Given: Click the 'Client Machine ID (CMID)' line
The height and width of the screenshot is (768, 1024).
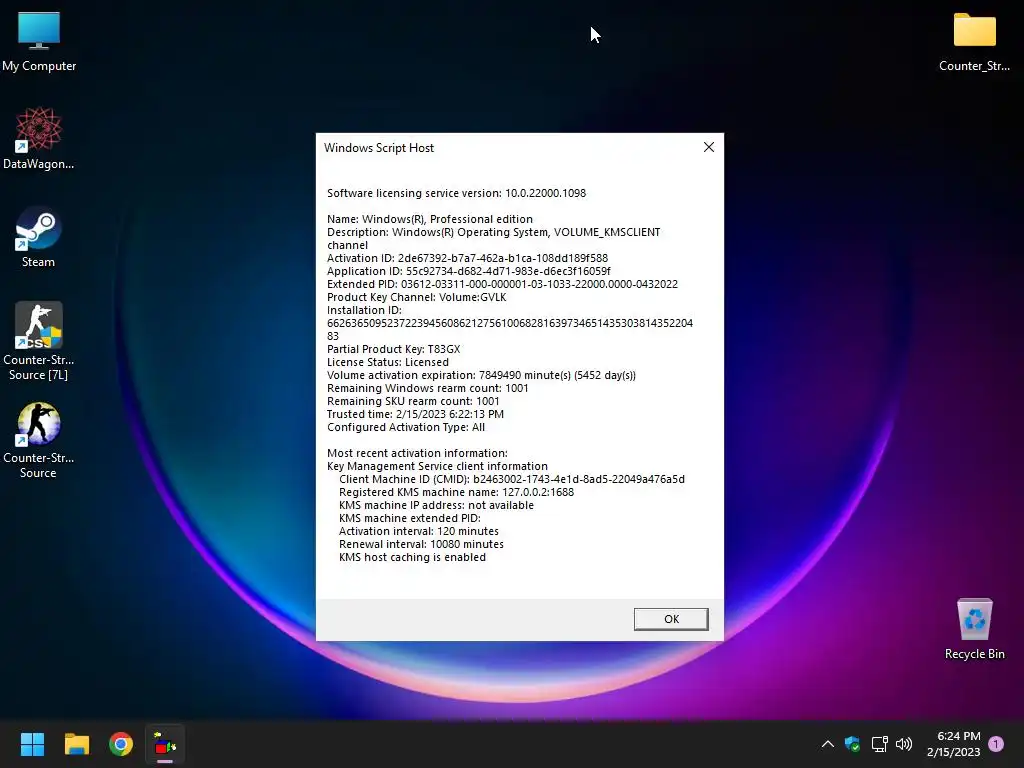Looking at the screenshot, I should point(512,479).
